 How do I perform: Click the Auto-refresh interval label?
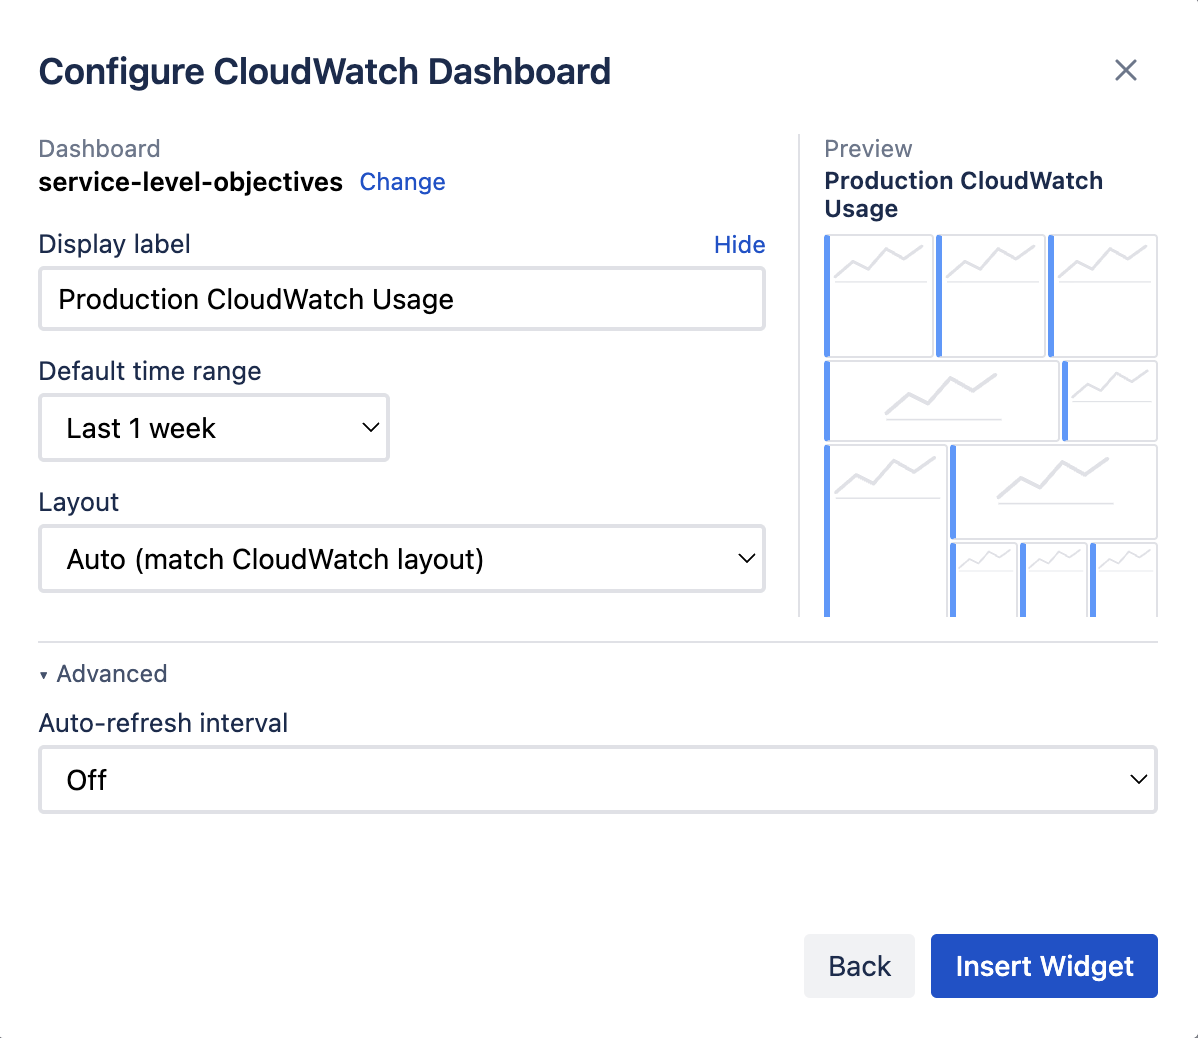tap(164, 723)
